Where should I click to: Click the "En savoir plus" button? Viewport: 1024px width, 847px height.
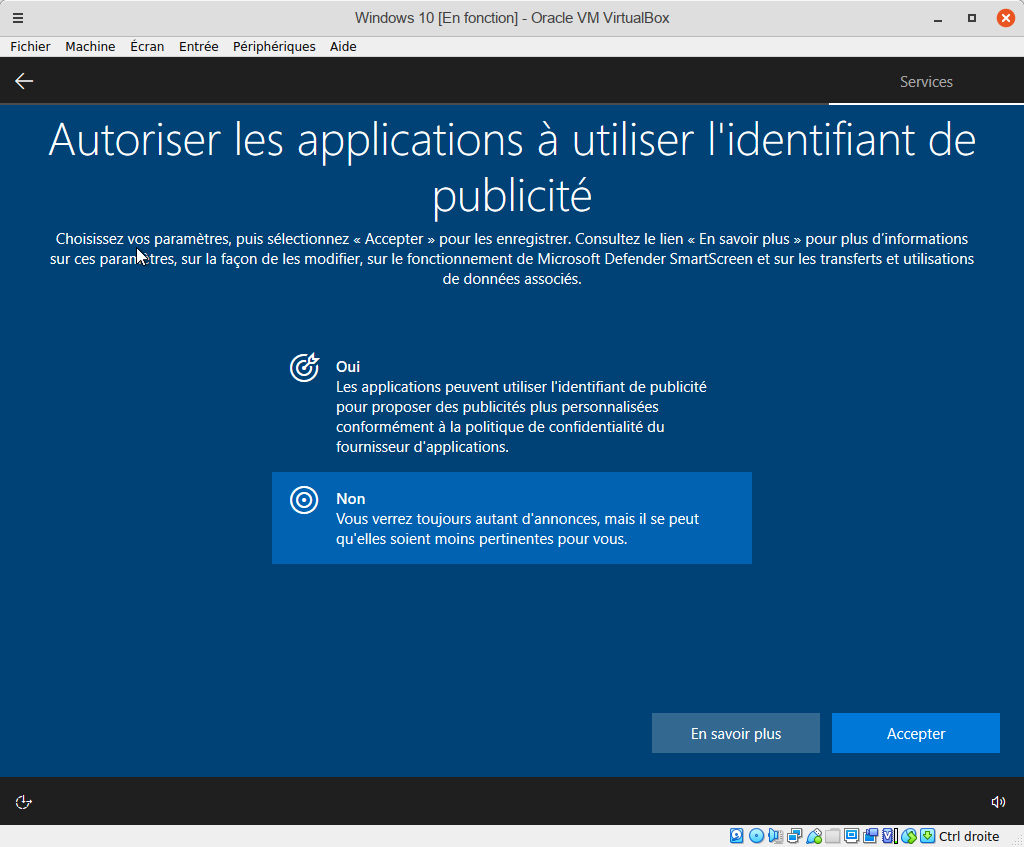tap(735, 733)
